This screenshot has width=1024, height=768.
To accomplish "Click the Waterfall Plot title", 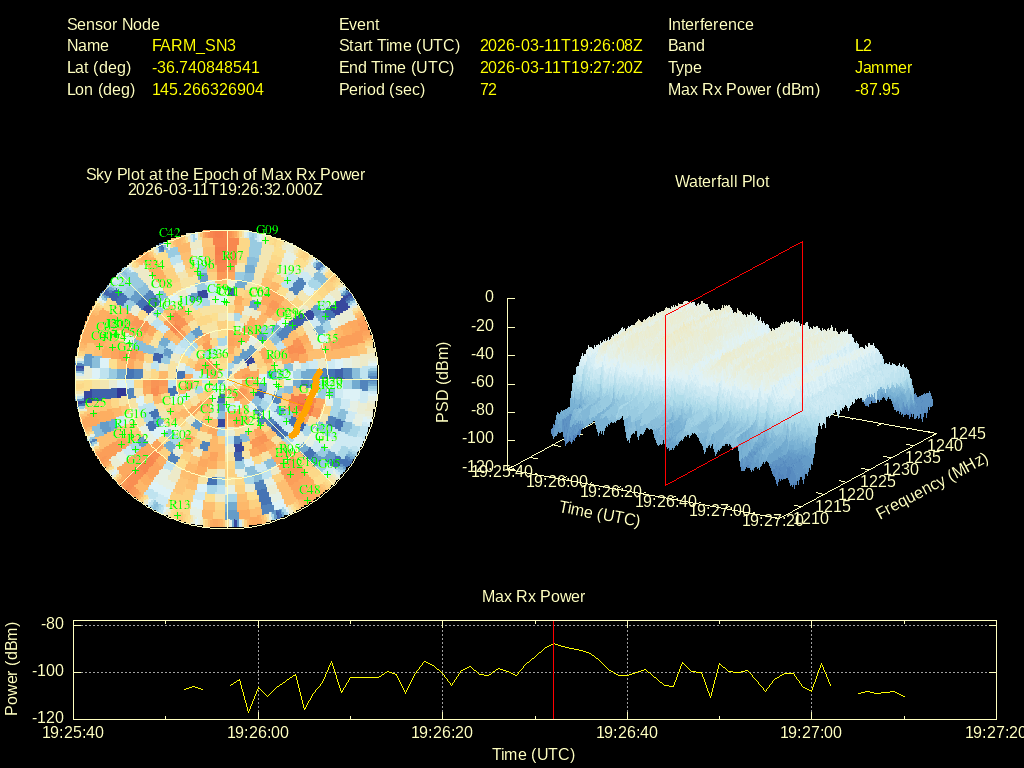I will (722, 181).
